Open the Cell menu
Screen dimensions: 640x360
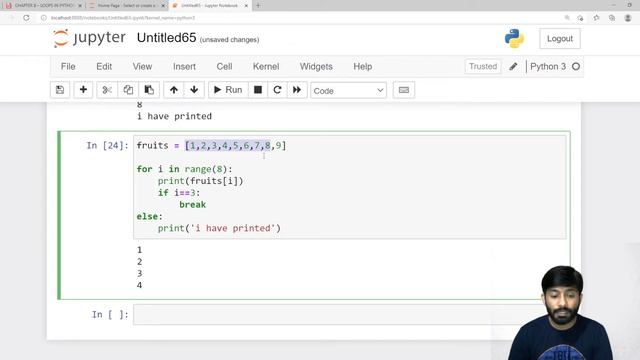tap(224, 67)
